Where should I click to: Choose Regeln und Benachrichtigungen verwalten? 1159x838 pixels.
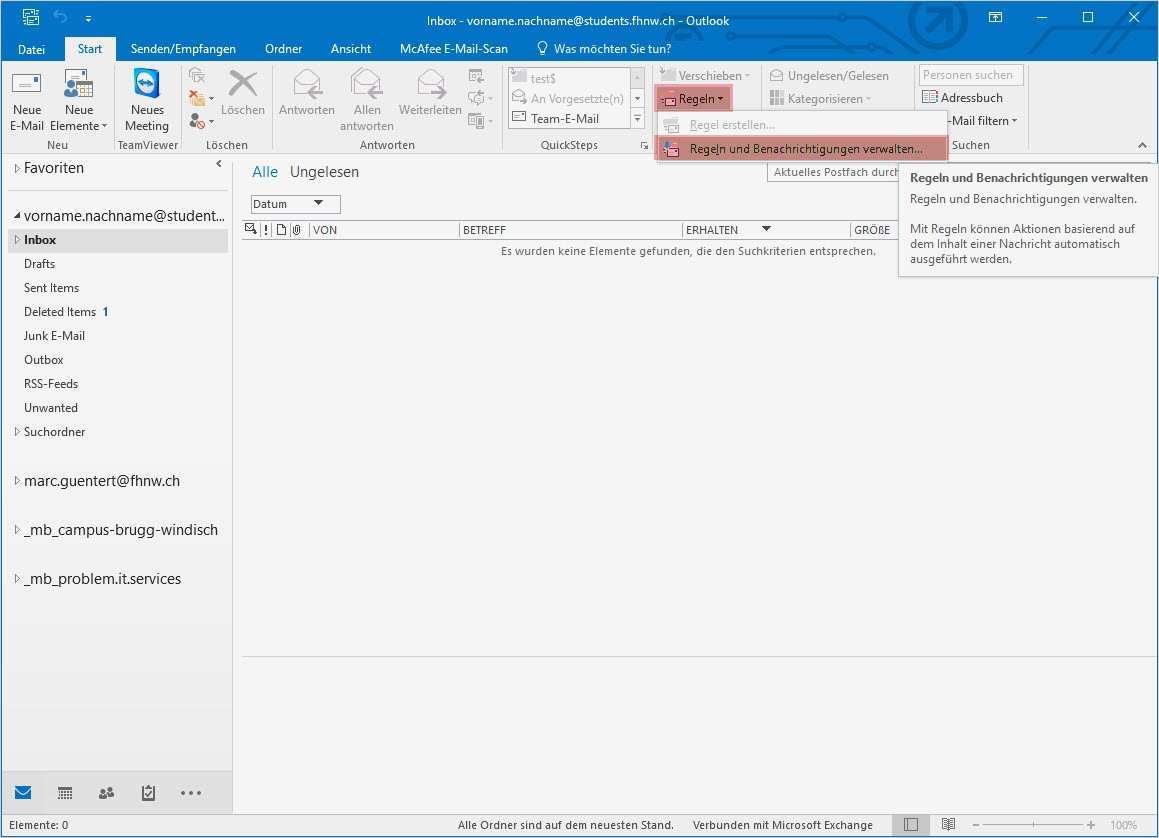tap(805, 149)
